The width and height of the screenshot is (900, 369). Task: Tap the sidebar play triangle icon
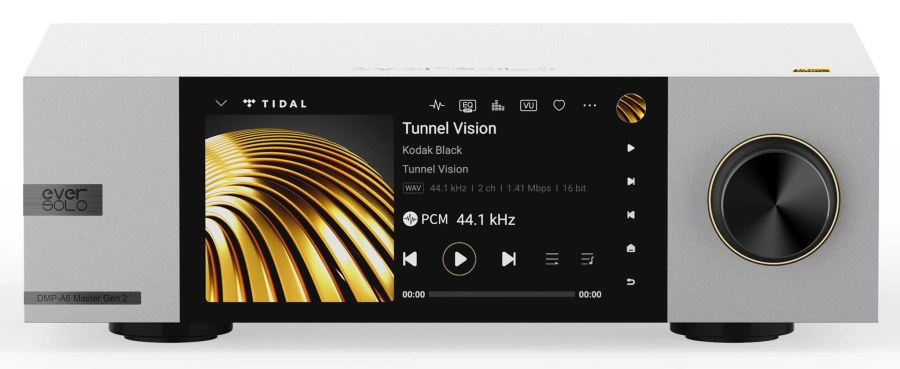(631, 147)
